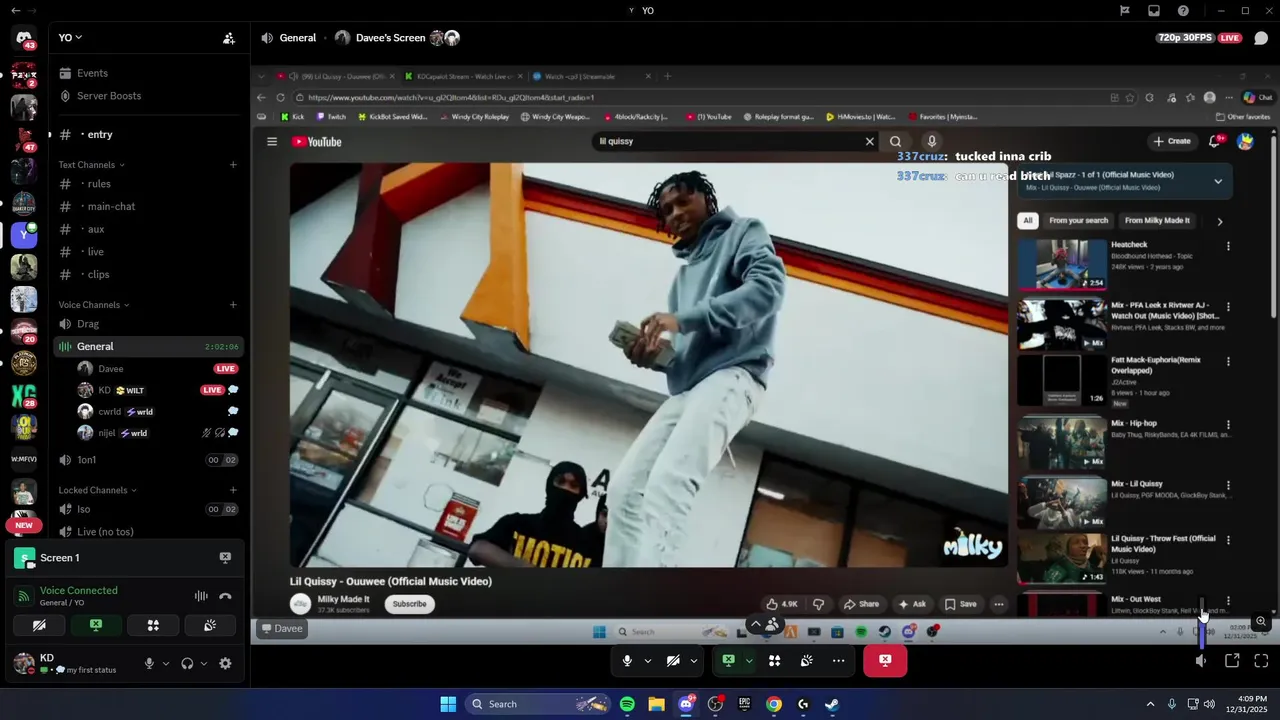This screenshot has width=1280, height=720.
Task: Open noise suppression waveform icon
Action: pos(201,596)
